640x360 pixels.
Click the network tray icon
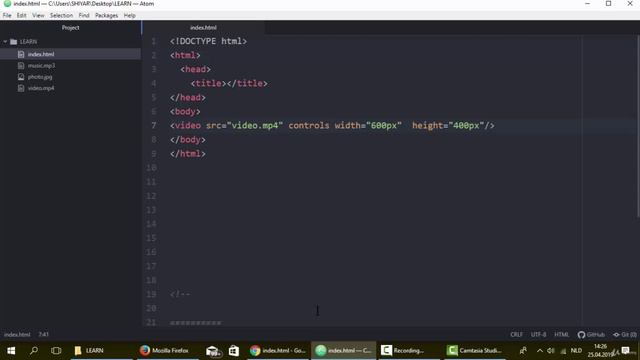pyautogui.click(x=563, y=351)
